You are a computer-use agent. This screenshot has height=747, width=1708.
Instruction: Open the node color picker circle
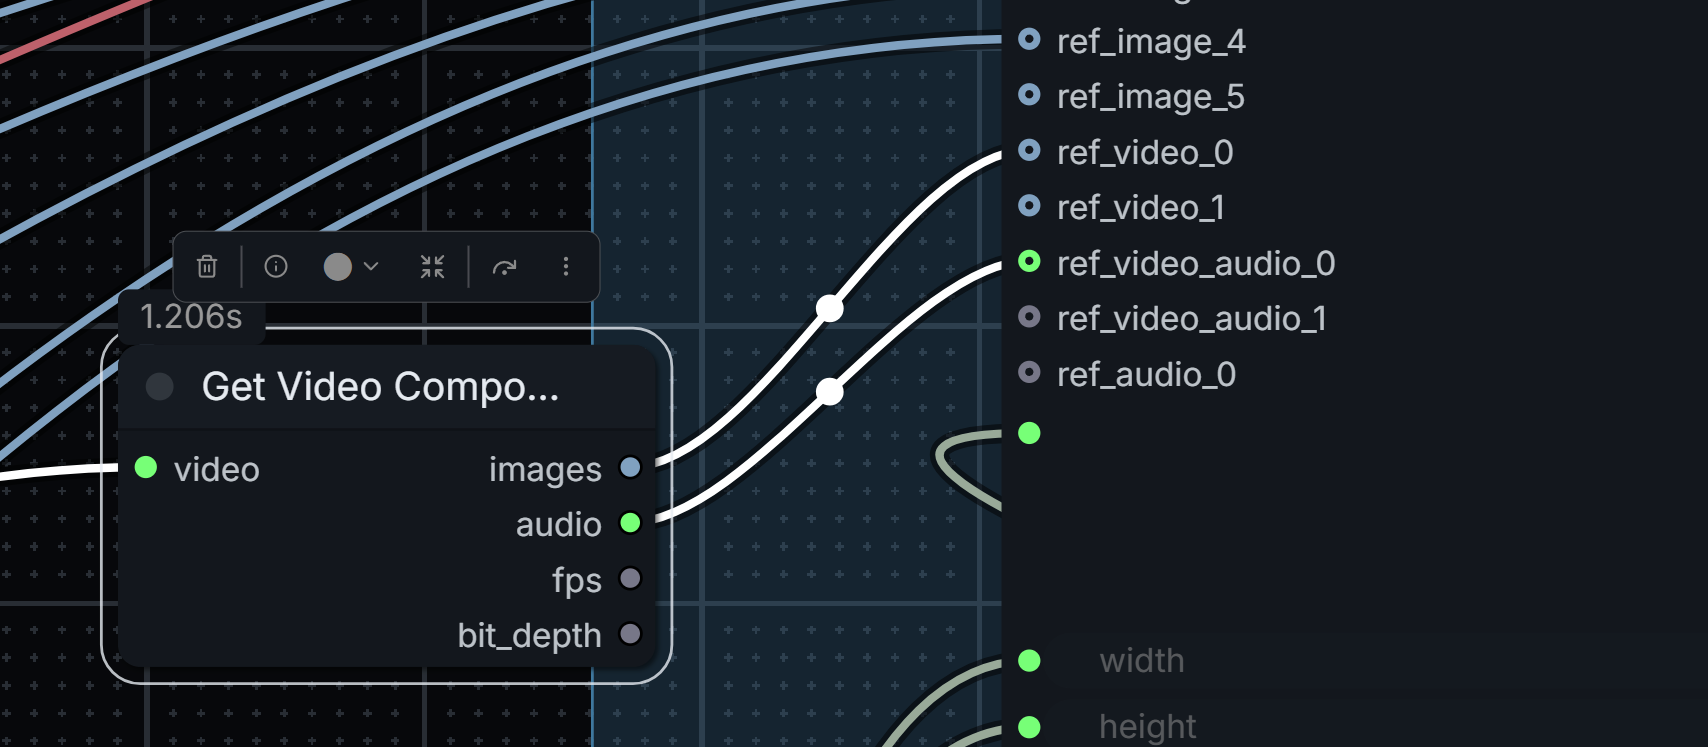[338, 267]
